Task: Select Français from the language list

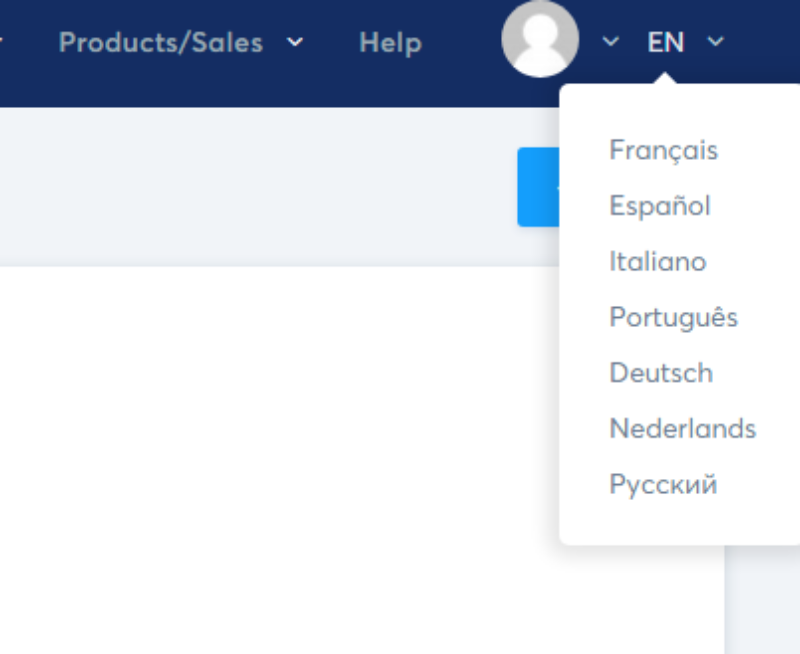Action: coord(663,150)
